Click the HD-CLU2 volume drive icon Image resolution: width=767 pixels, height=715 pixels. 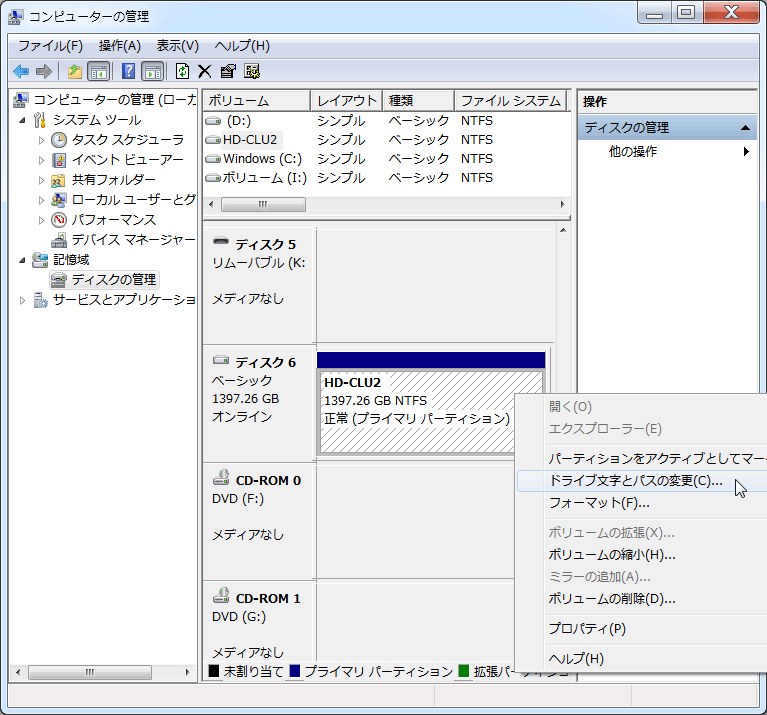213,140
